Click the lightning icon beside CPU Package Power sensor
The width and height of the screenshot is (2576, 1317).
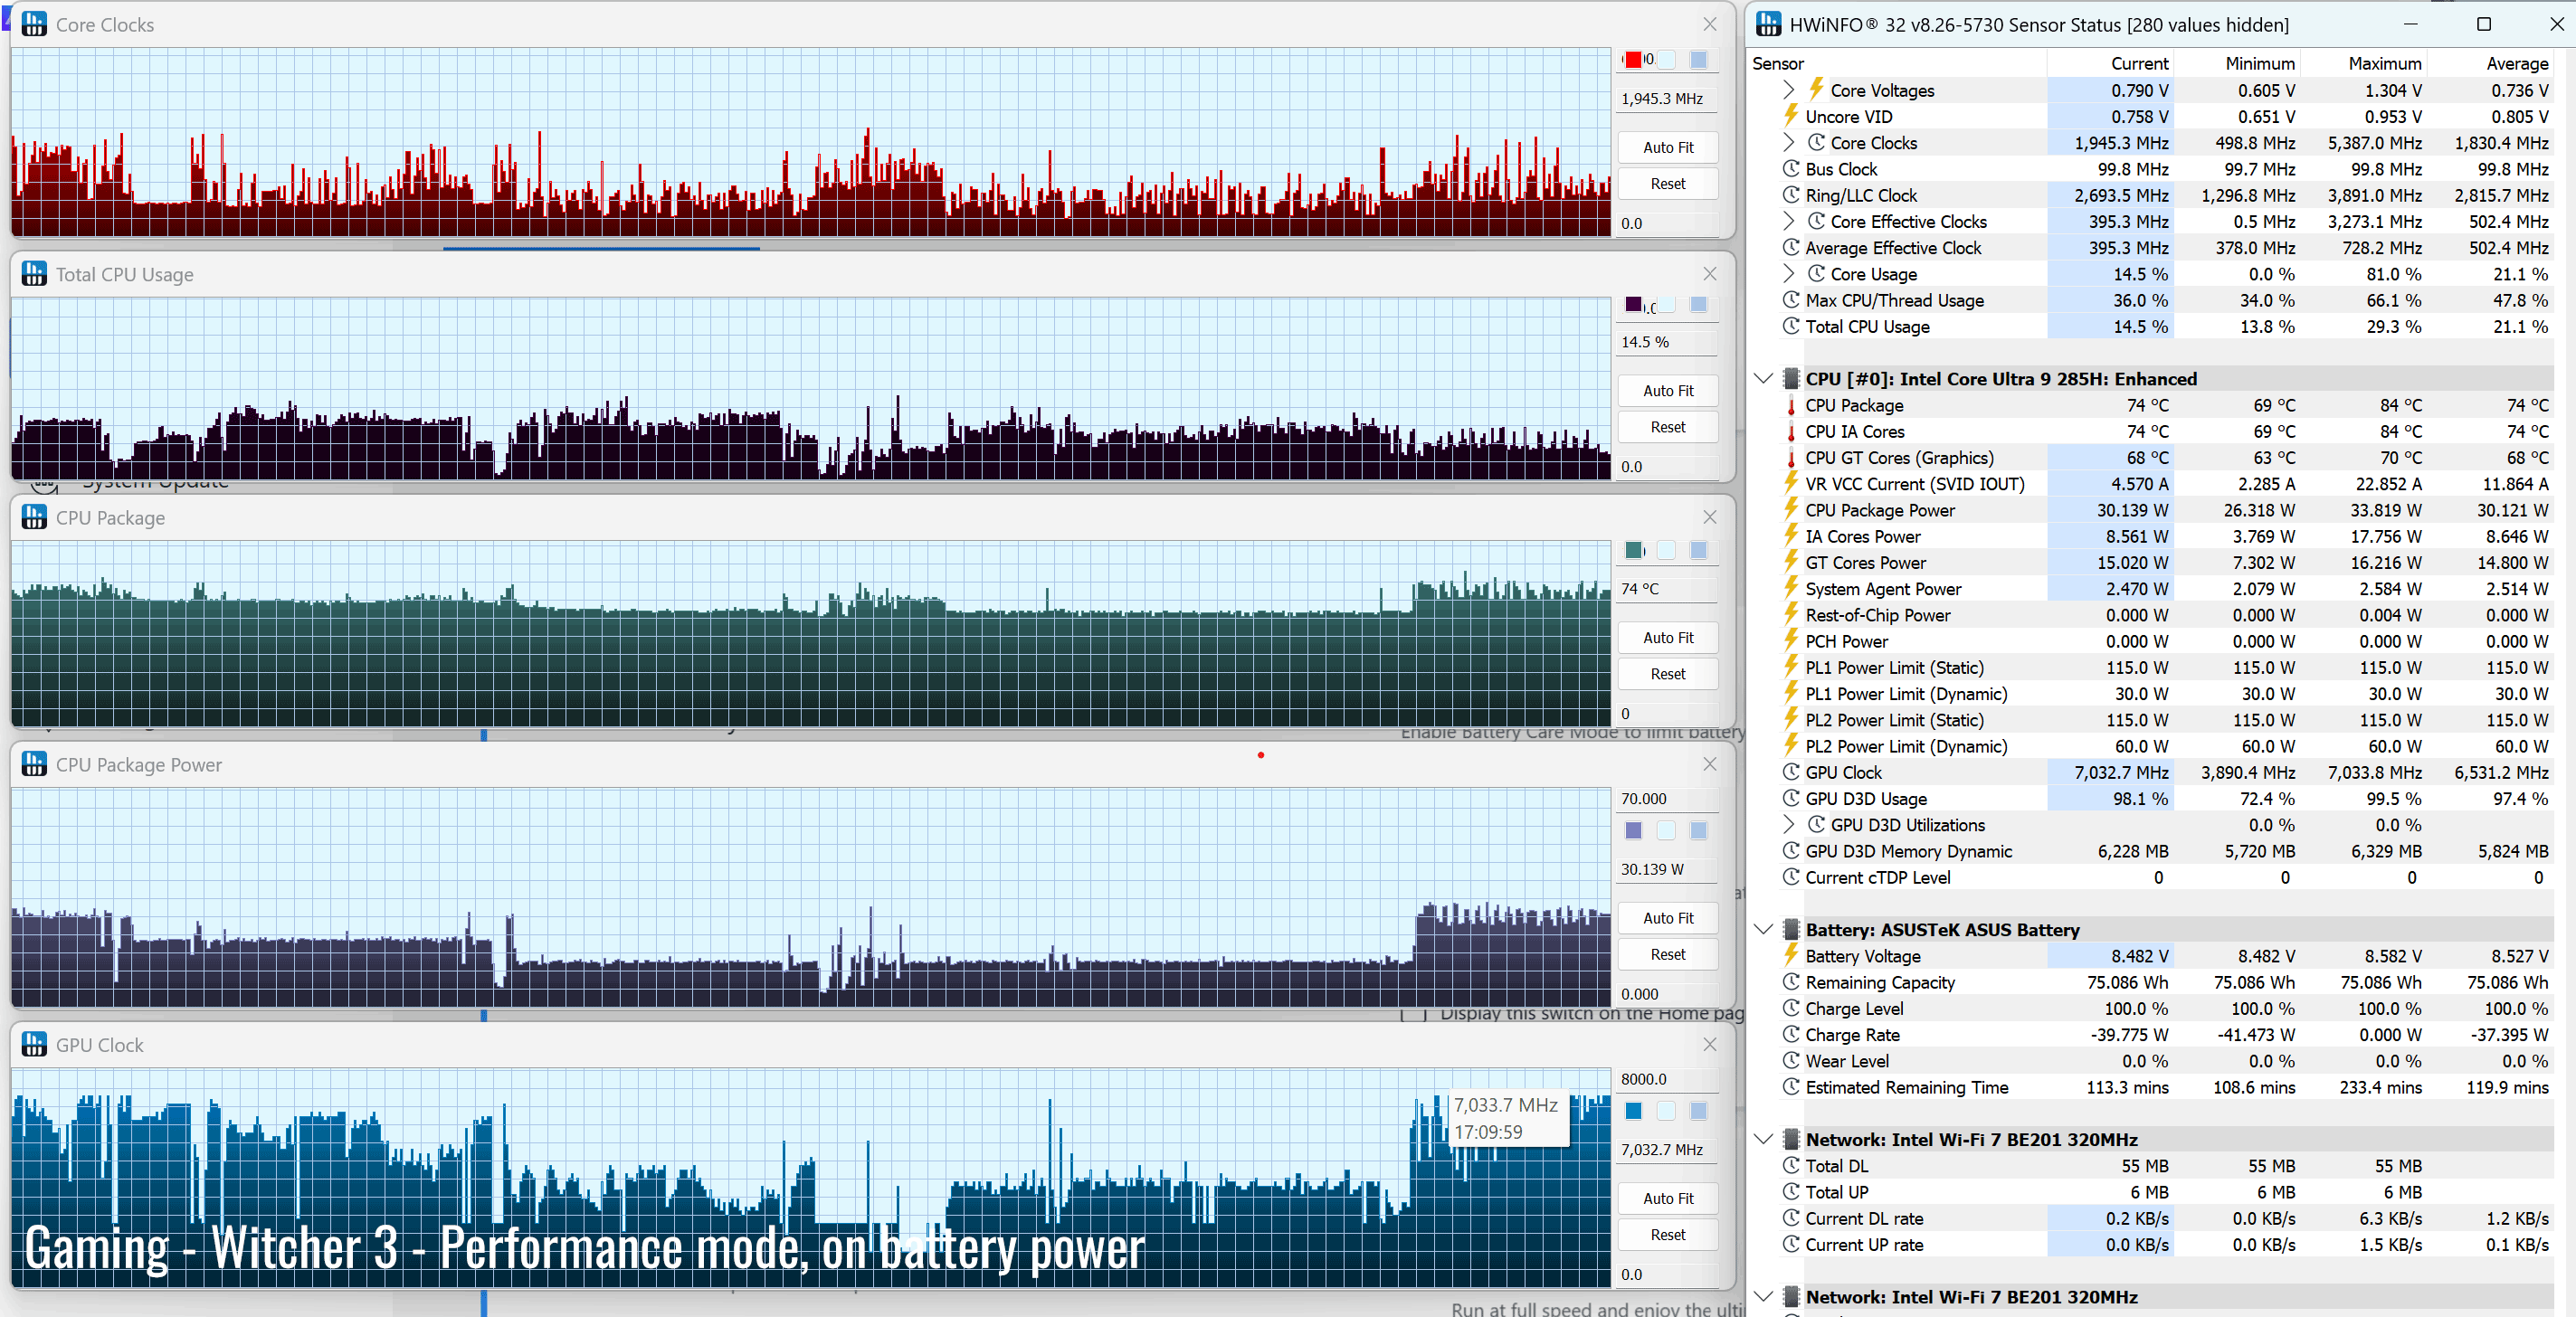(x=1791, y=509)
